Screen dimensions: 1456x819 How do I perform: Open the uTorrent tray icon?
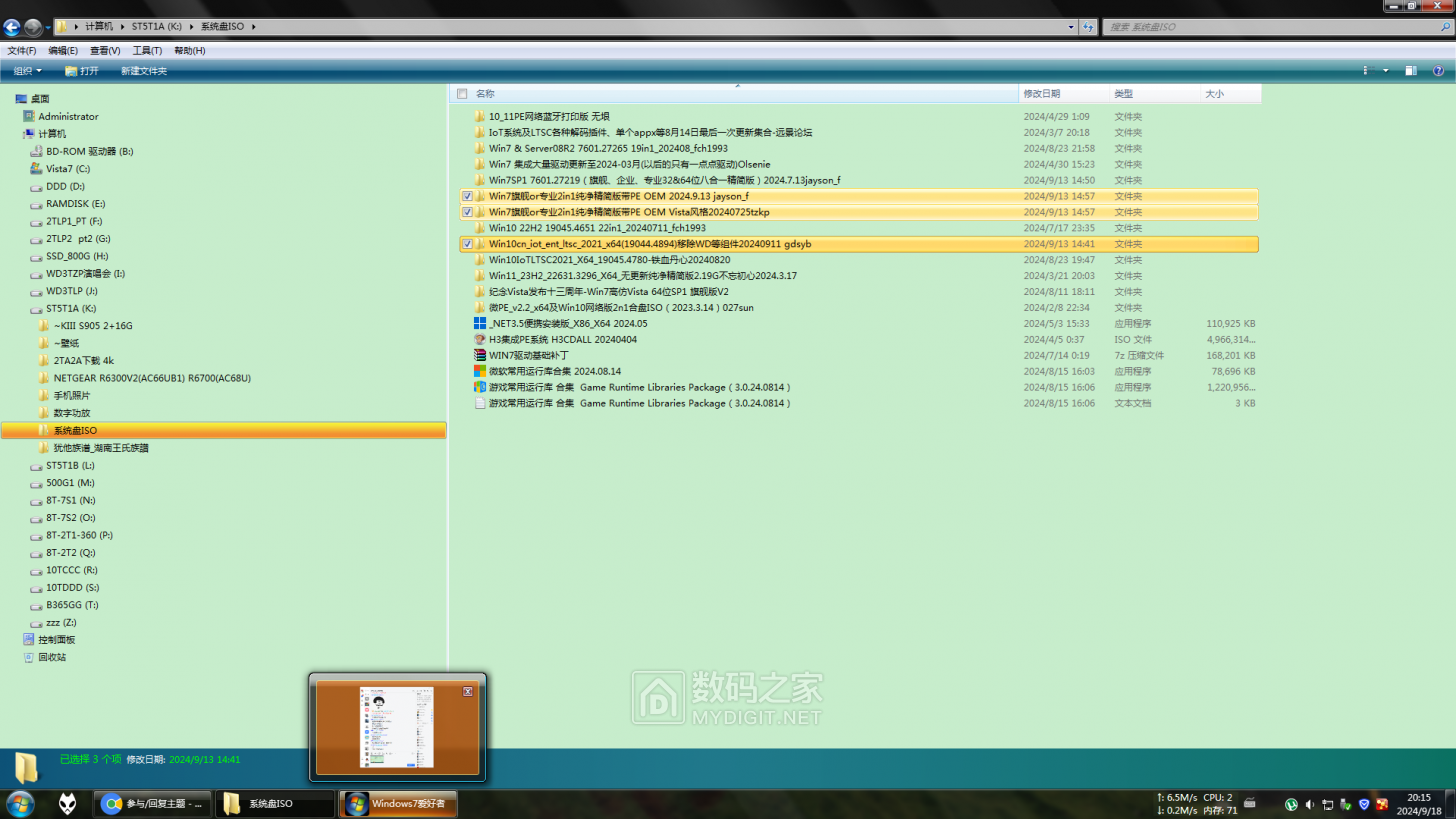pyautogui.click(x=1291, y=804)
